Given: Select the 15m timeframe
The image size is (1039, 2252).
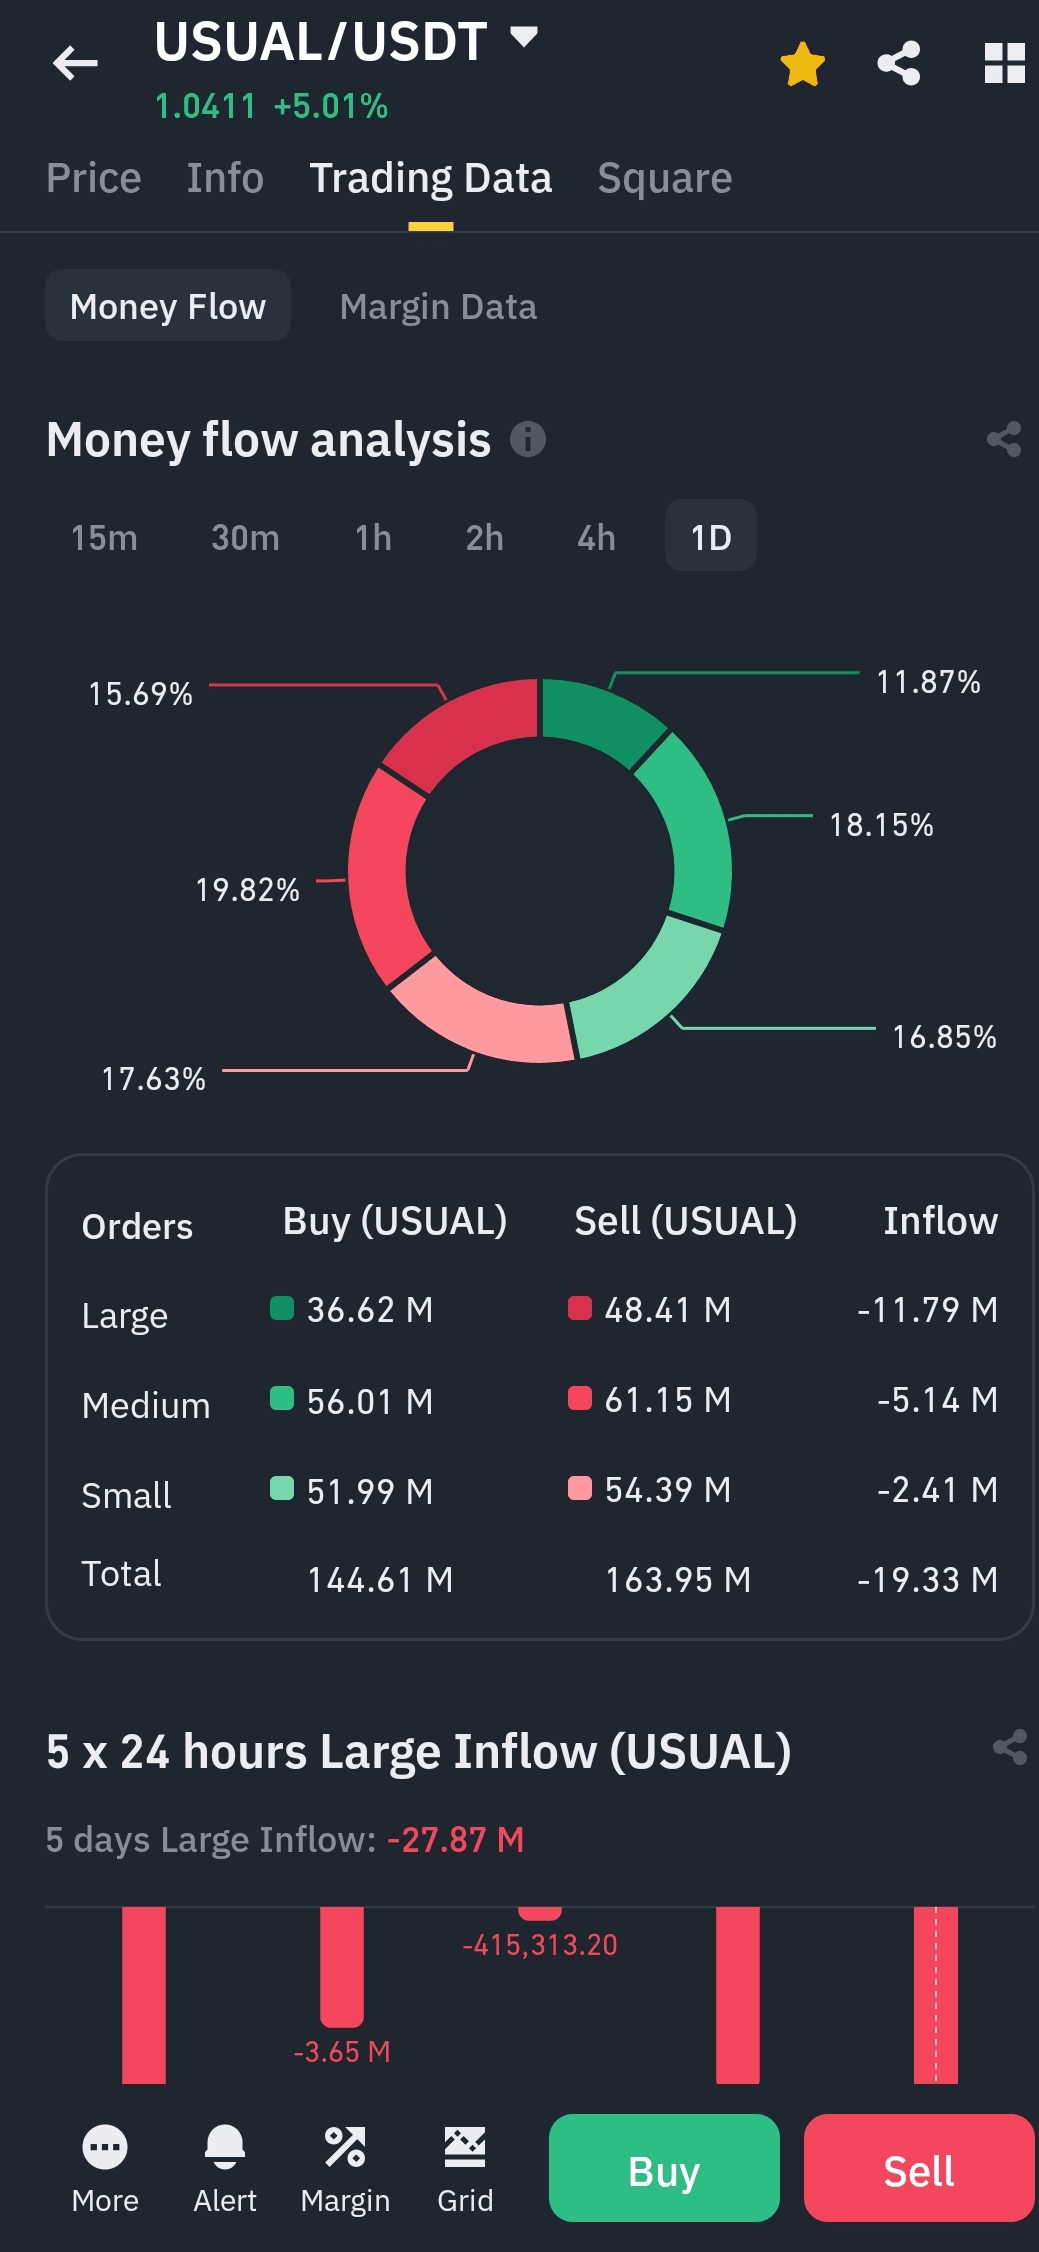Looking at the screenshot, I should pyautogui.click(x=104, y=537).
